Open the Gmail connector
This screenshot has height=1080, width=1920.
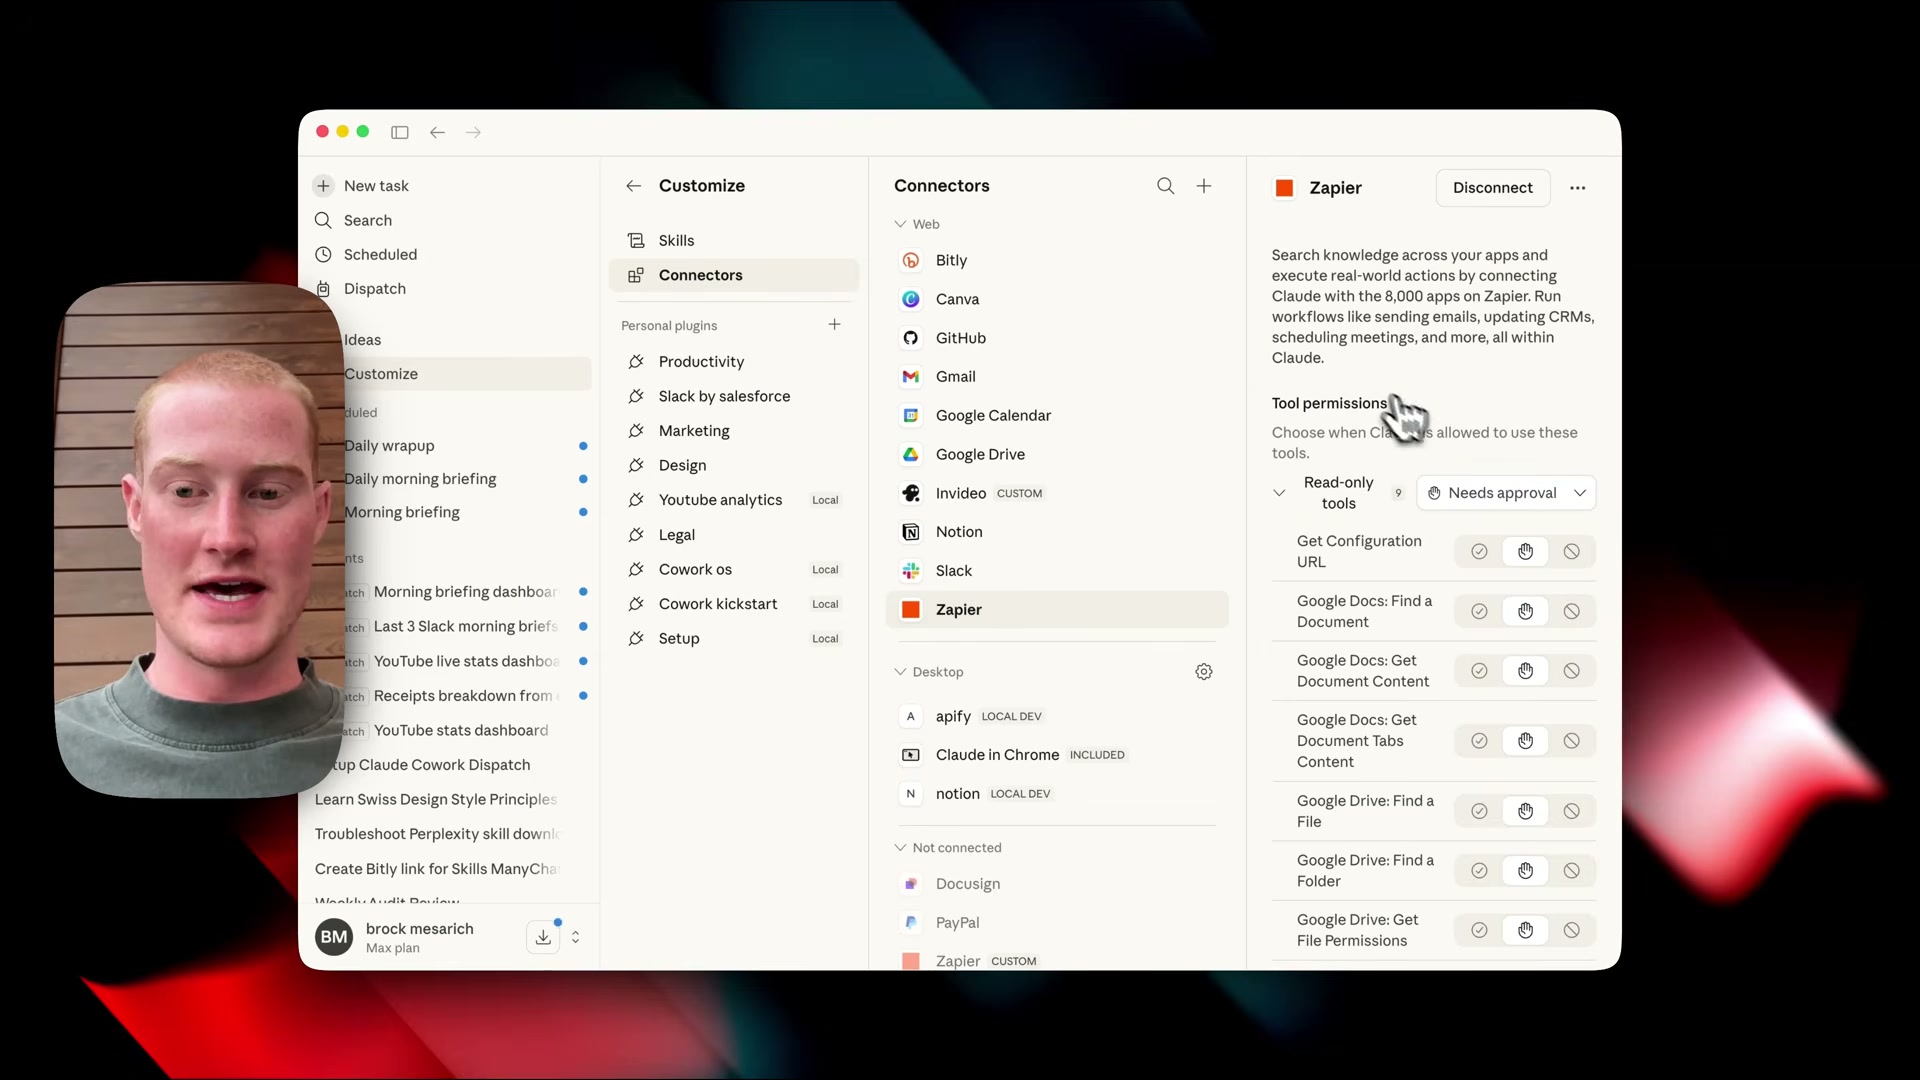pos(953,376)
